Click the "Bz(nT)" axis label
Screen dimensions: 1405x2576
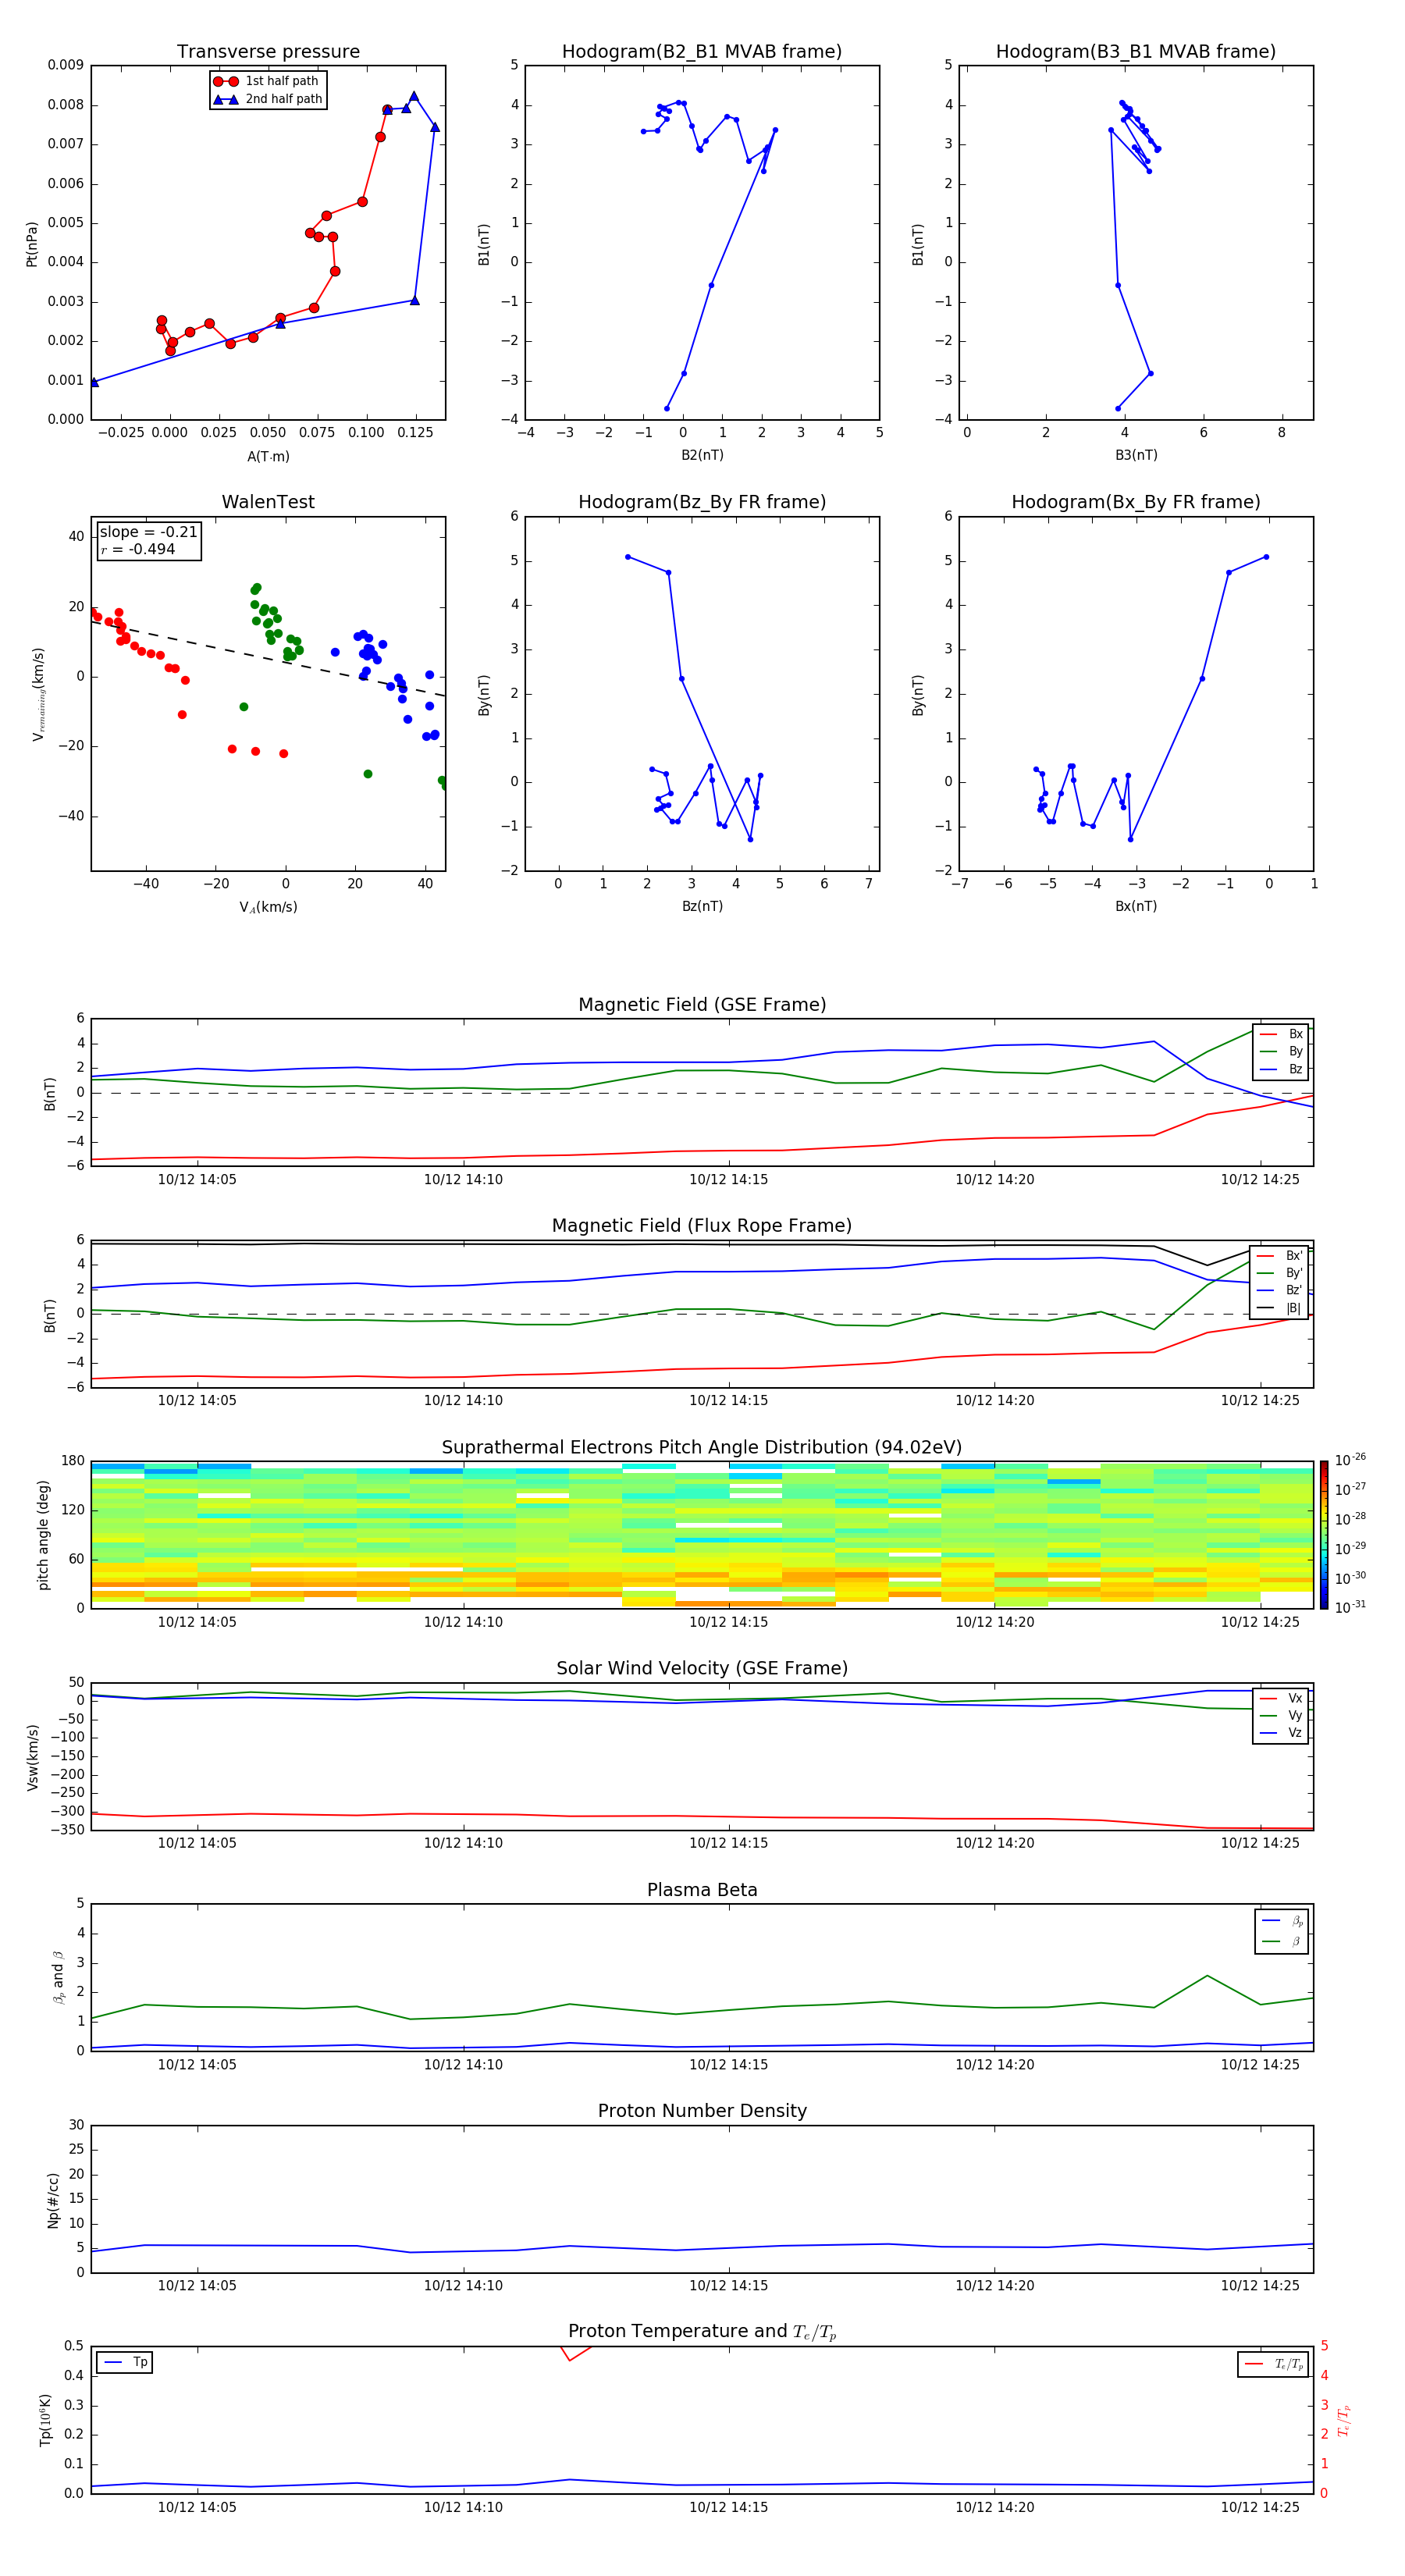click(702, 907)
